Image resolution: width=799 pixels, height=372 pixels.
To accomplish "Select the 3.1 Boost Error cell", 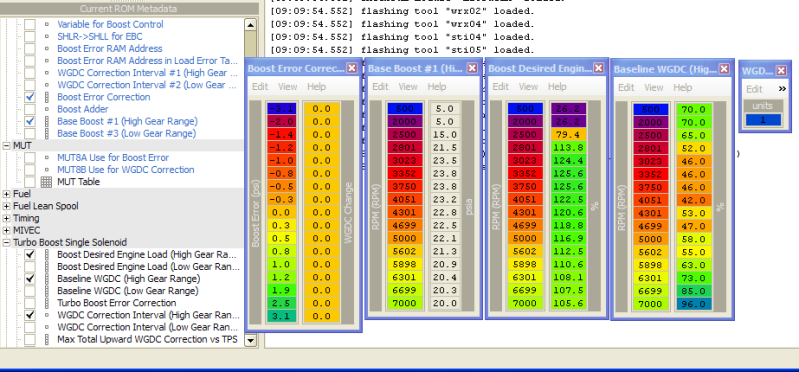I will [x=282, y=316].
